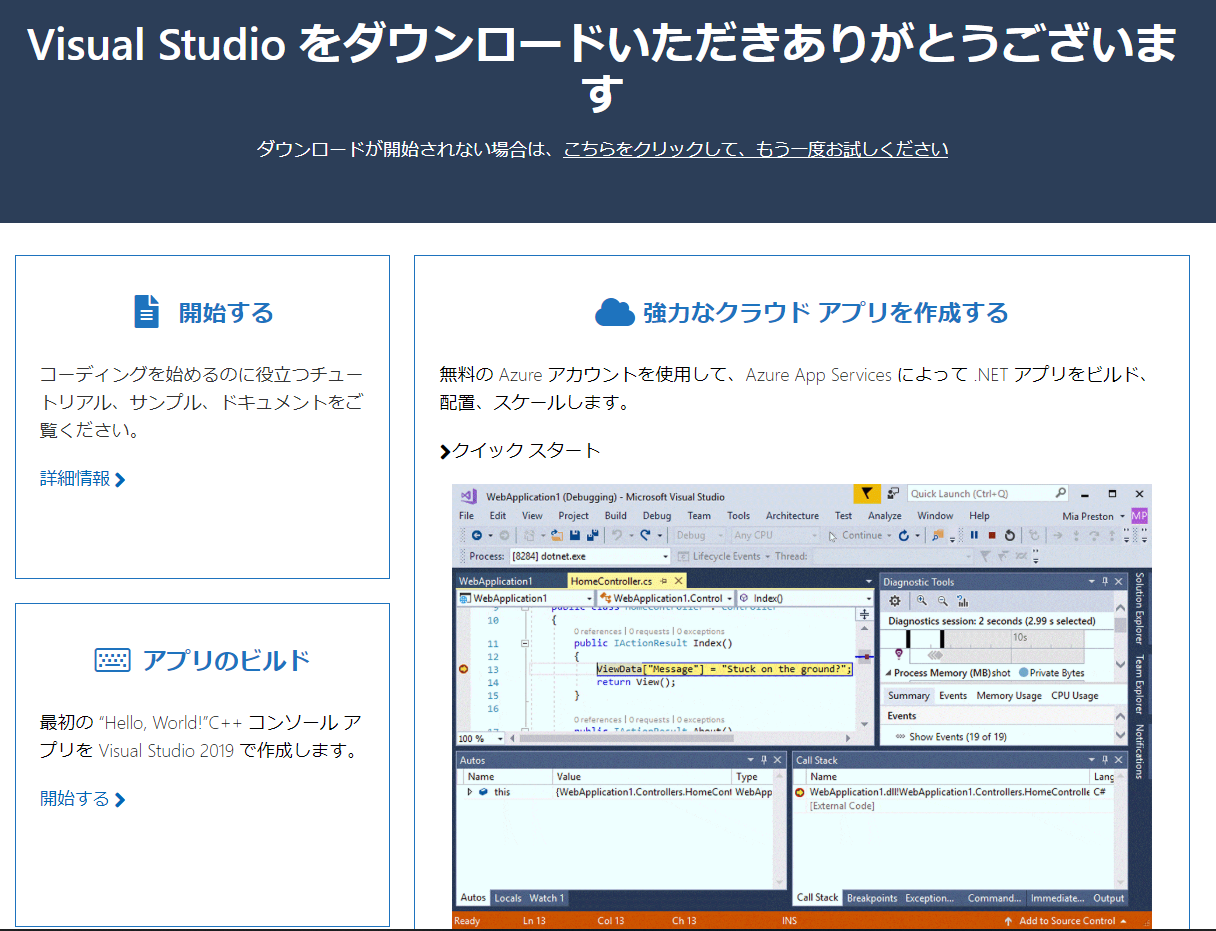Click the Save All toolbar icon
Screen dimensions: 1216x931
[x=593, y=535]
